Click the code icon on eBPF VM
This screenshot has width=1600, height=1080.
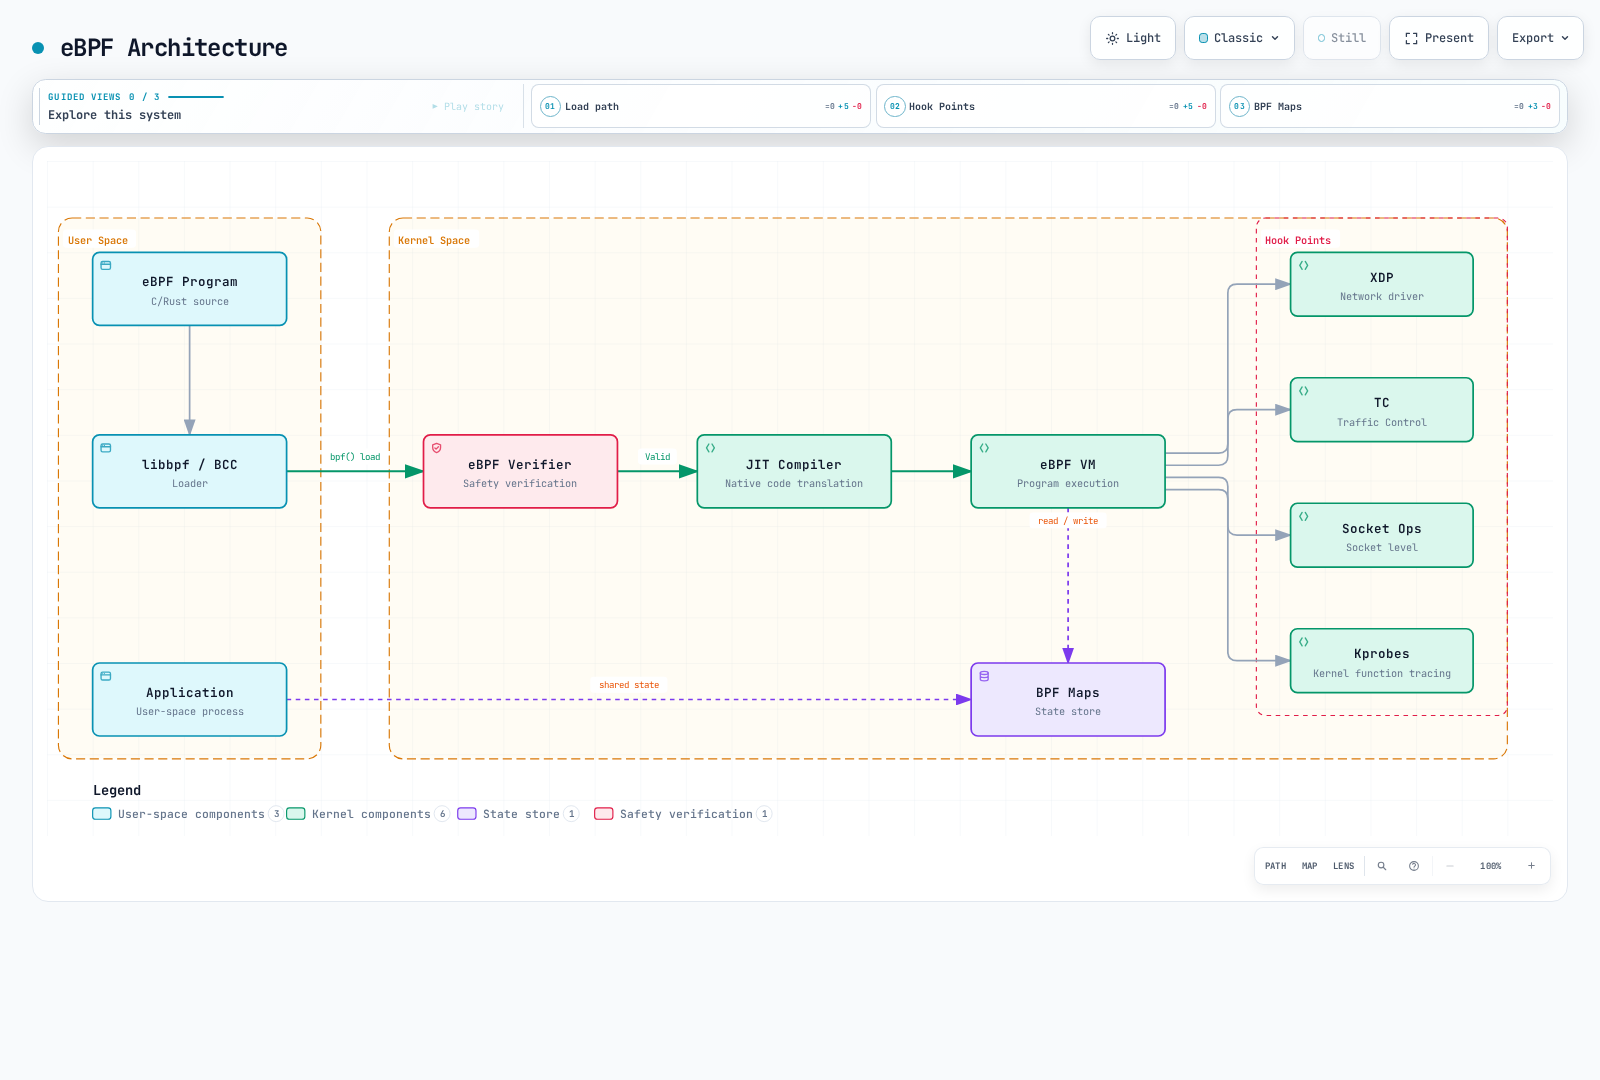pyautogui.click(x=984, y=448)
